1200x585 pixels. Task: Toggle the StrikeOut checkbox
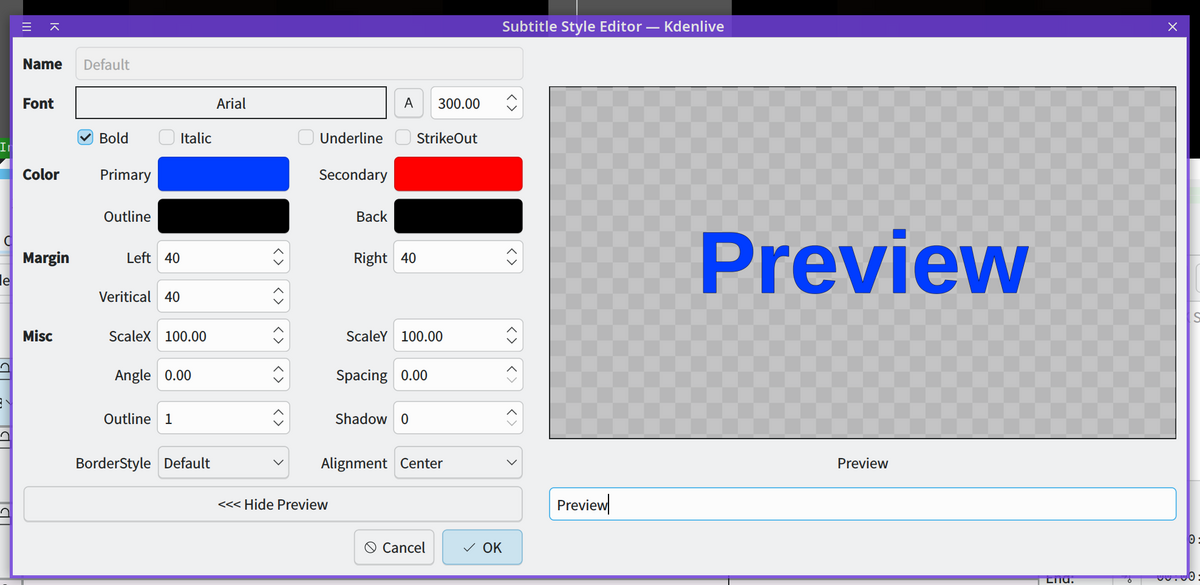(x=404, y=138)
